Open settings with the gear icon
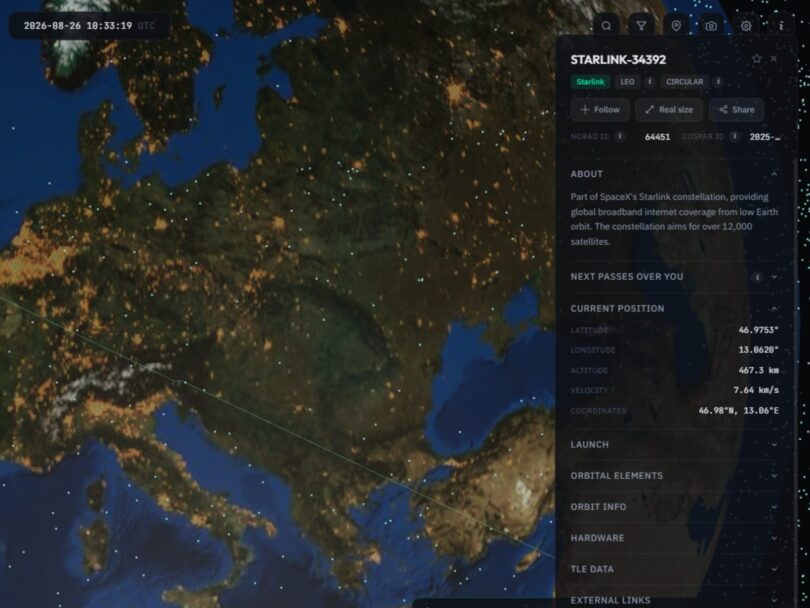 (746, 26)
